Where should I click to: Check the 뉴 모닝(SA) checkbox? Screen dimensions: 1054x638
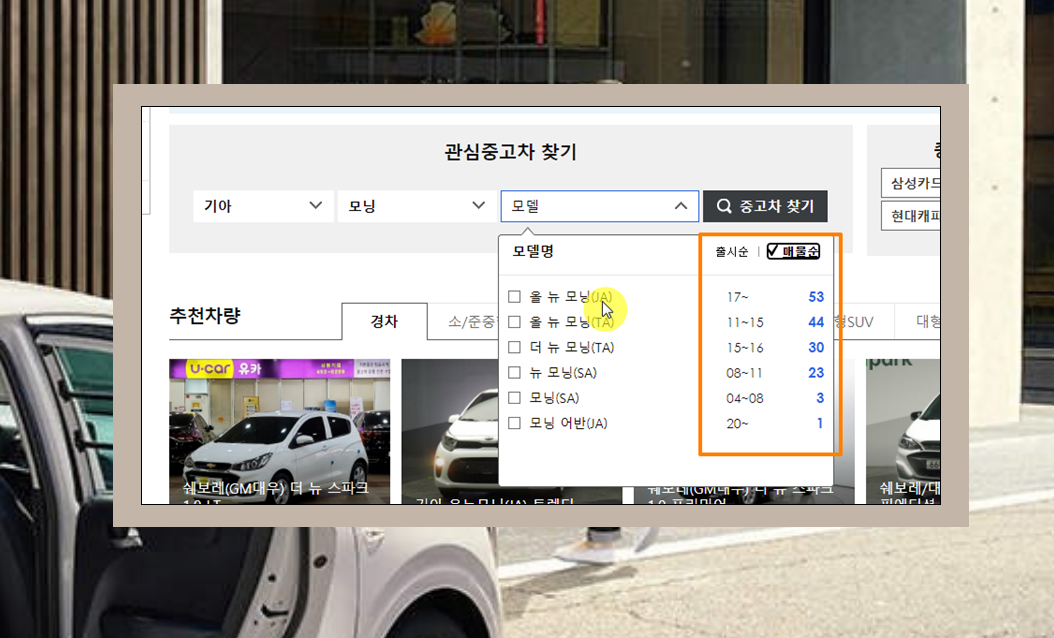click(514, 372)
